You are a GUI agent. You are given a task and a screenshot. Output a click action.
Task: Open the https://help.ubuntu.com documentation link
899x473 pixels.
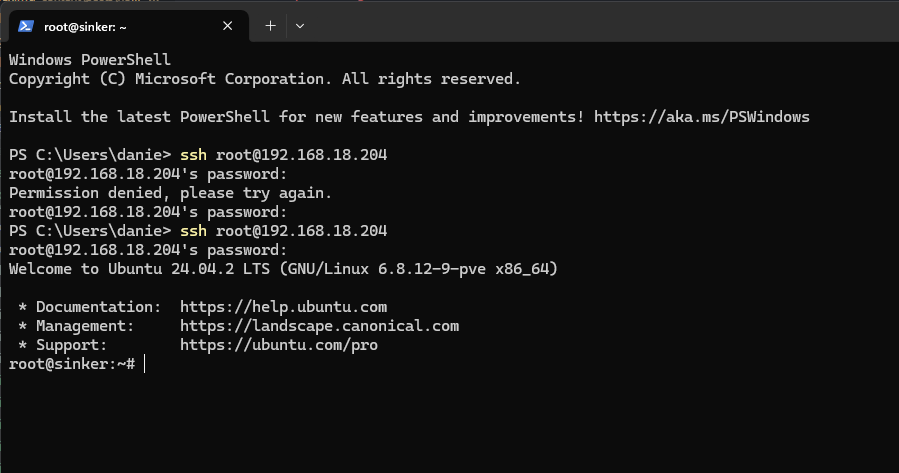tap(283, 307)
